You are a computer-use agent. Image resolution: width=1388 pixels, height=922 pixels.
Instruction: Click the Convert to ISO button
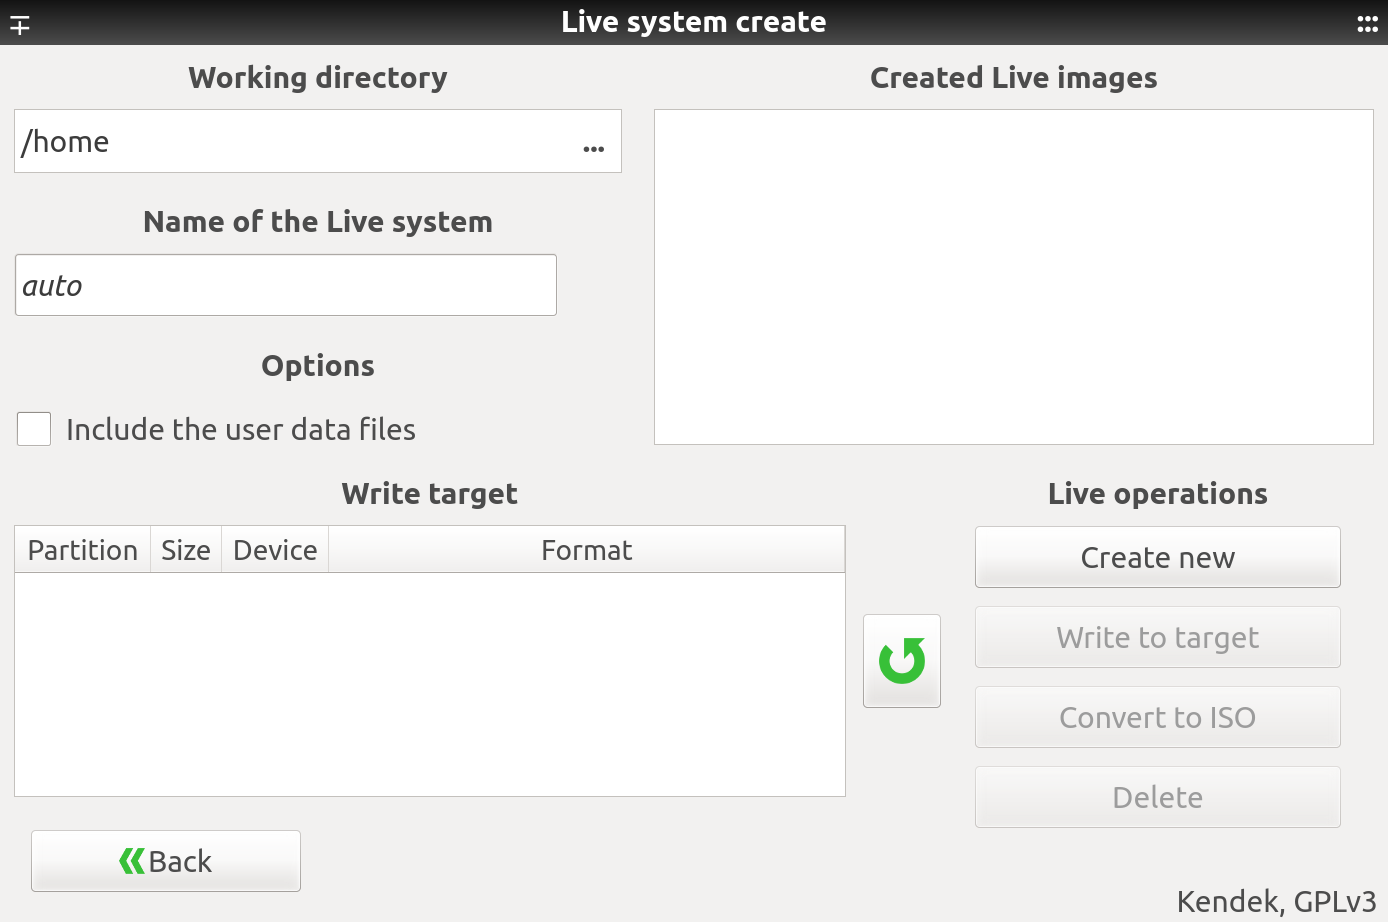pyautogui.click(x=1157, y=717)
